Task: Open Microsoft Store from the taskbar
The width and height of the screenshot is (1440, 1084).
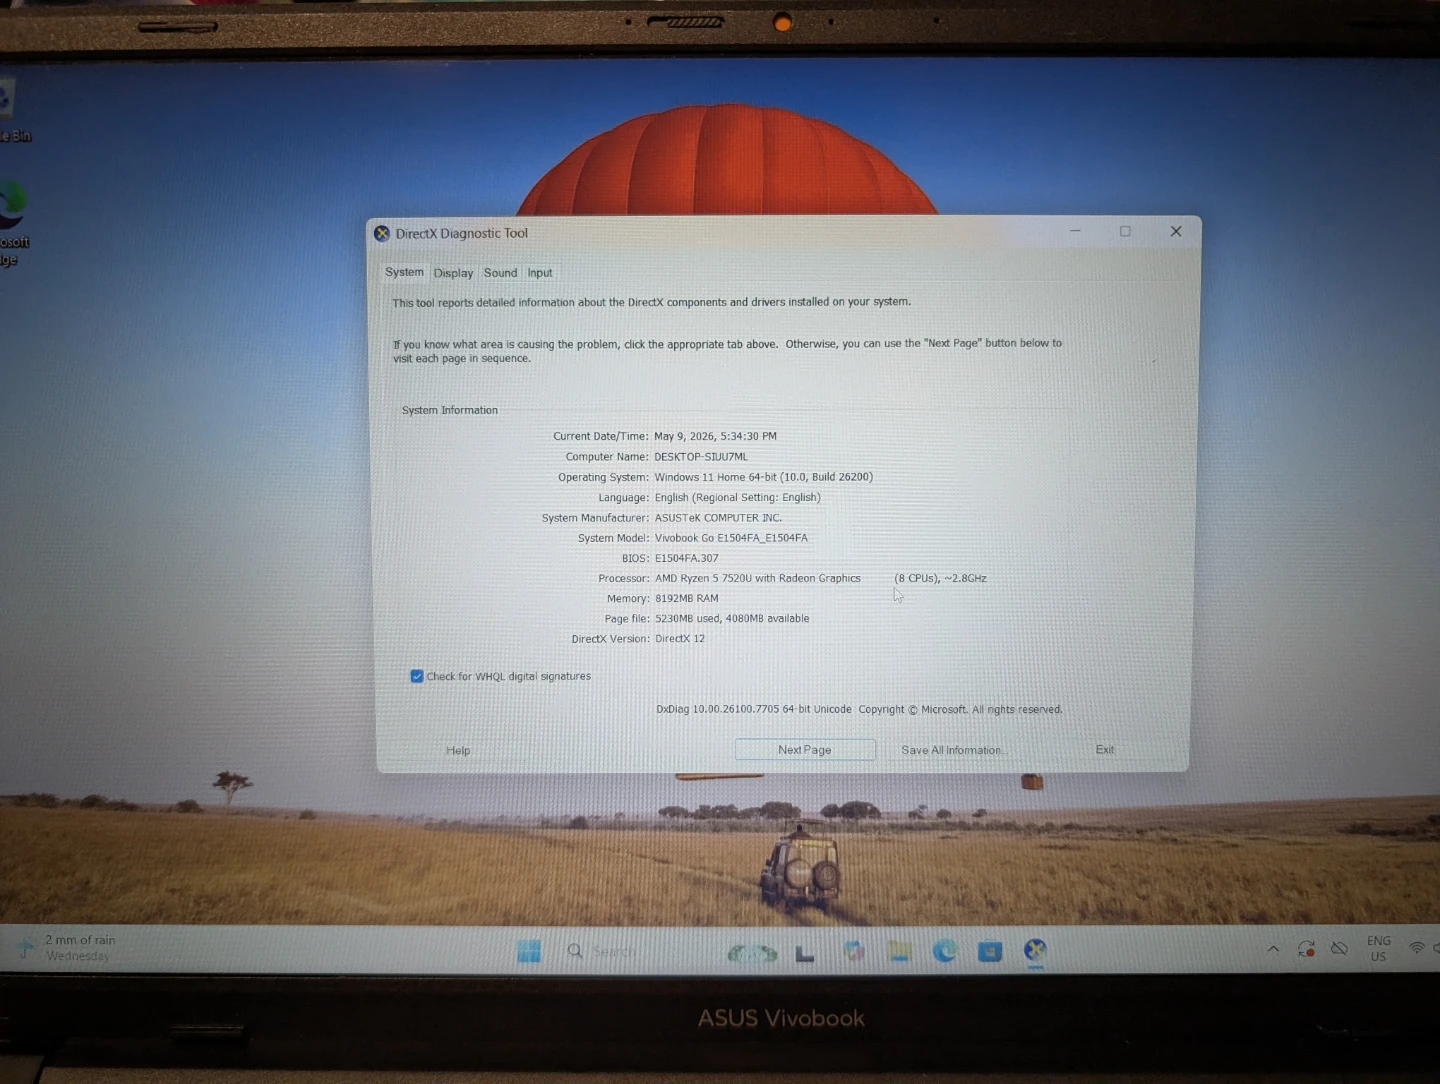Action: coord(990,951)
